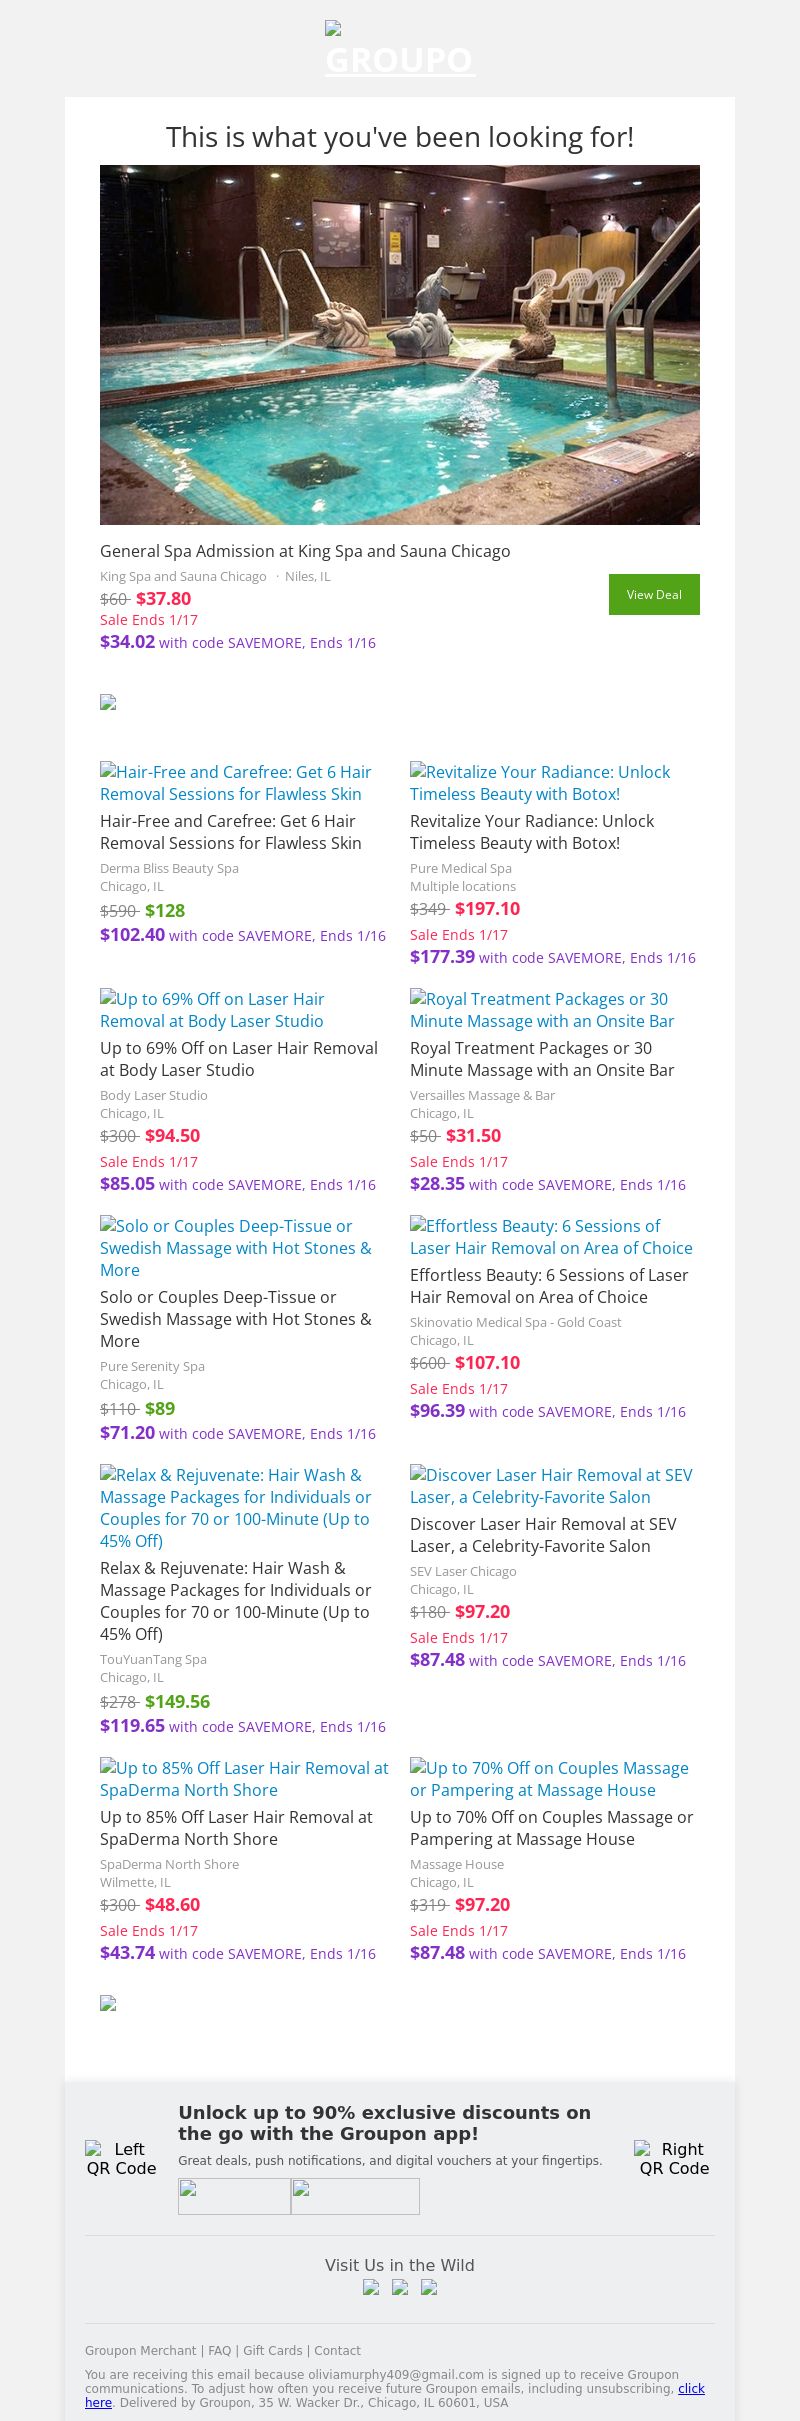Click the Groupon Merchant footer link
The height and width of the screenshot is (2421, 800).
(140, 2350)
